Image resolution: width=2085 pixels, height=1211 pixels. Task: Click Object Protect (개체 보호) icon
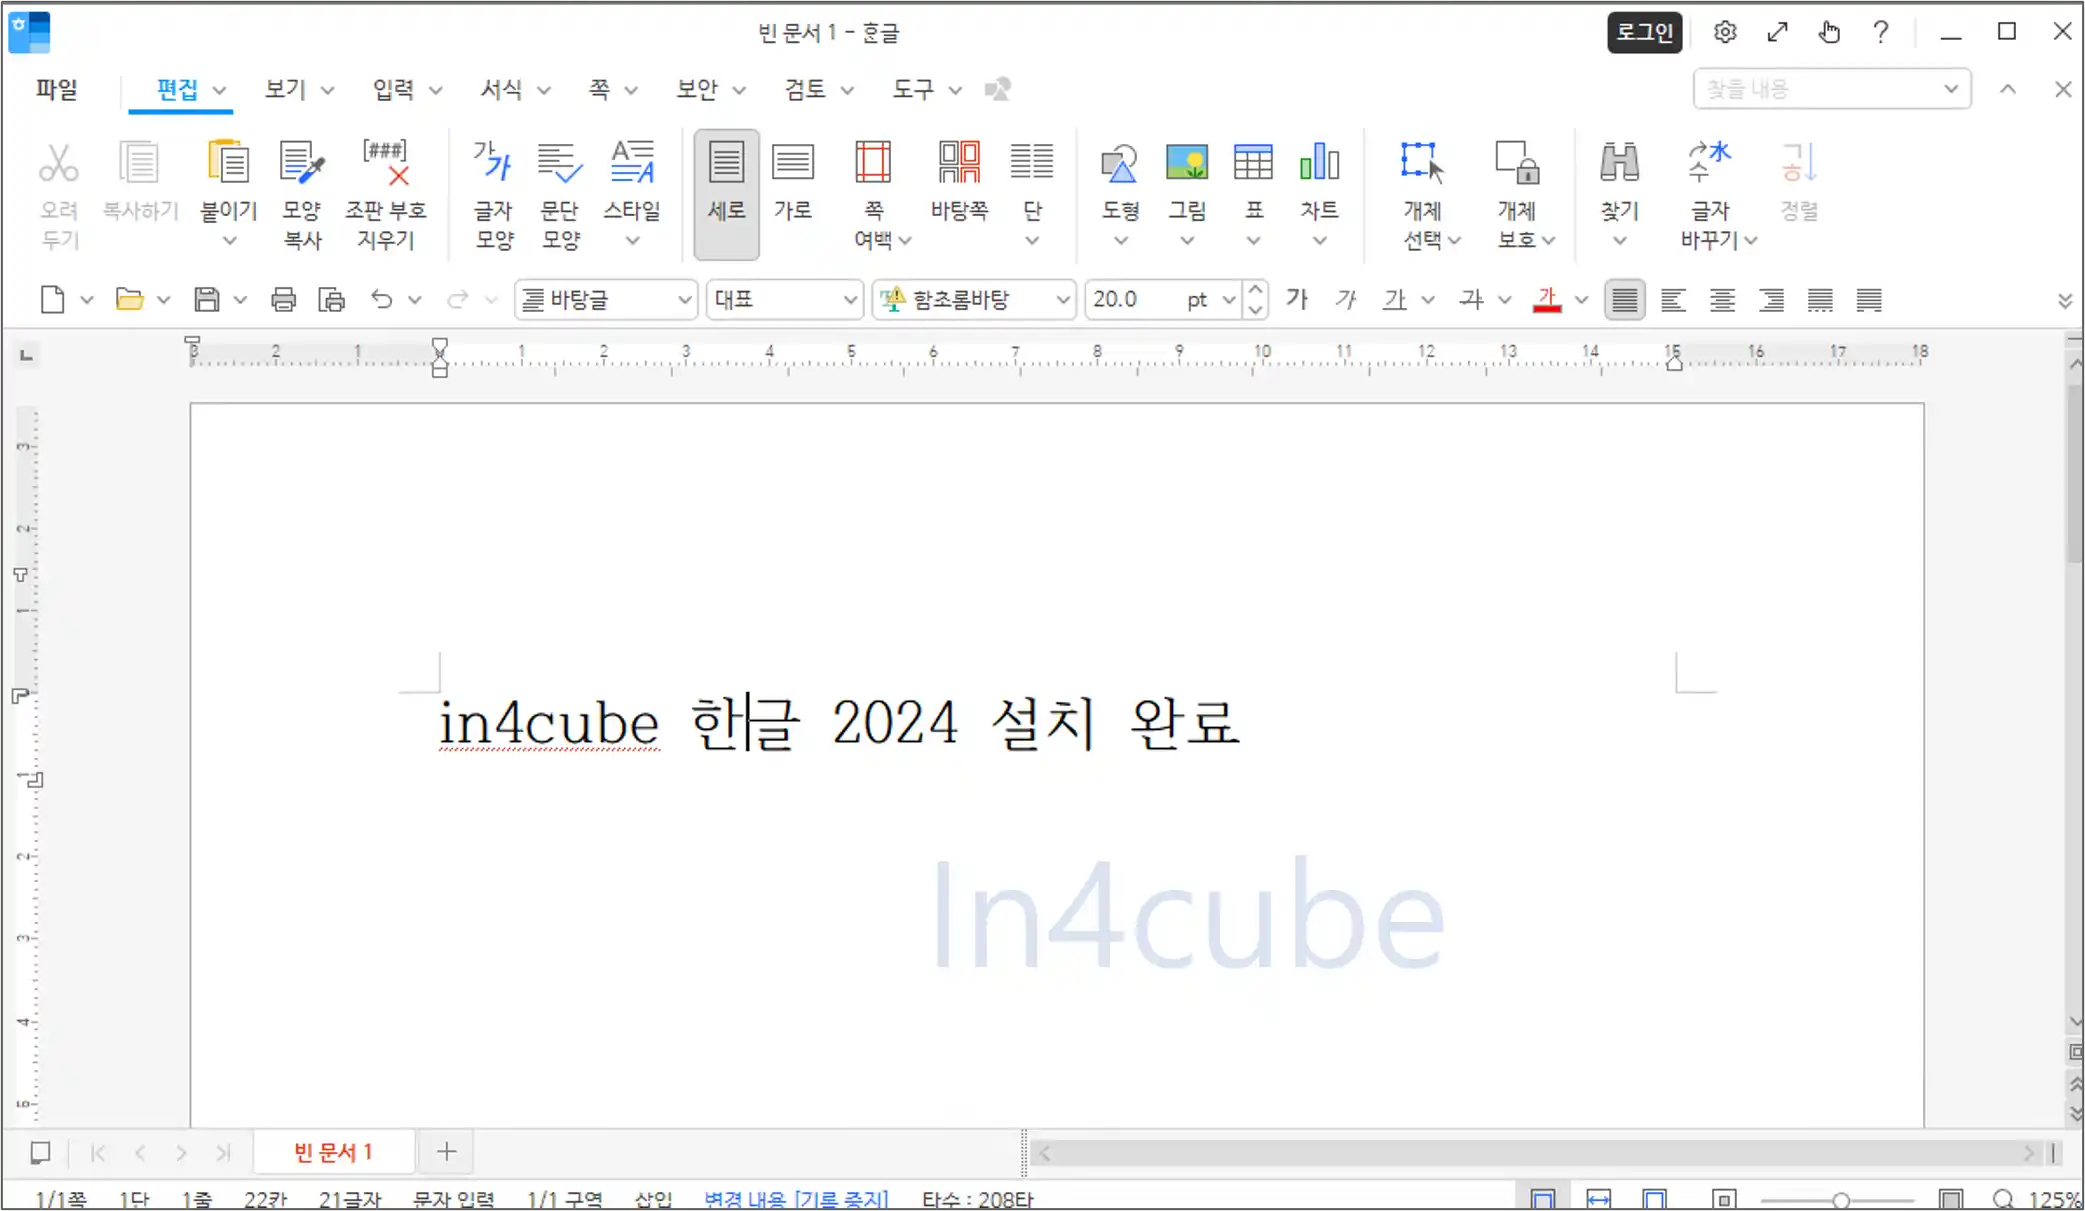tap(1517, 163)
